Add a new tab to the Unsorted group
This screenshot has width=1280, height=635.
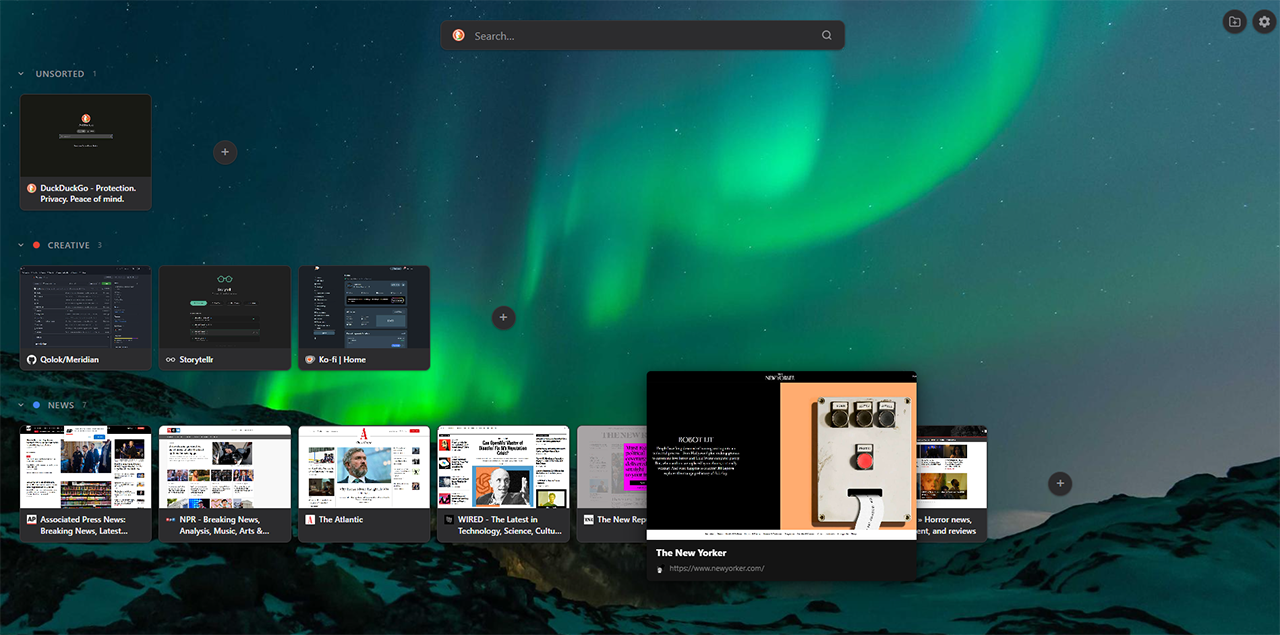(x=225, y=152)
